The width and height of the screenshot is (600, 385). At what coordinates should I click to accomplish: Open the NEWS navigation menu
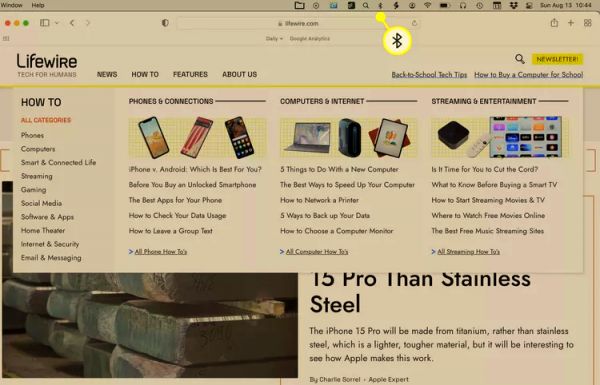click(107, 74)
